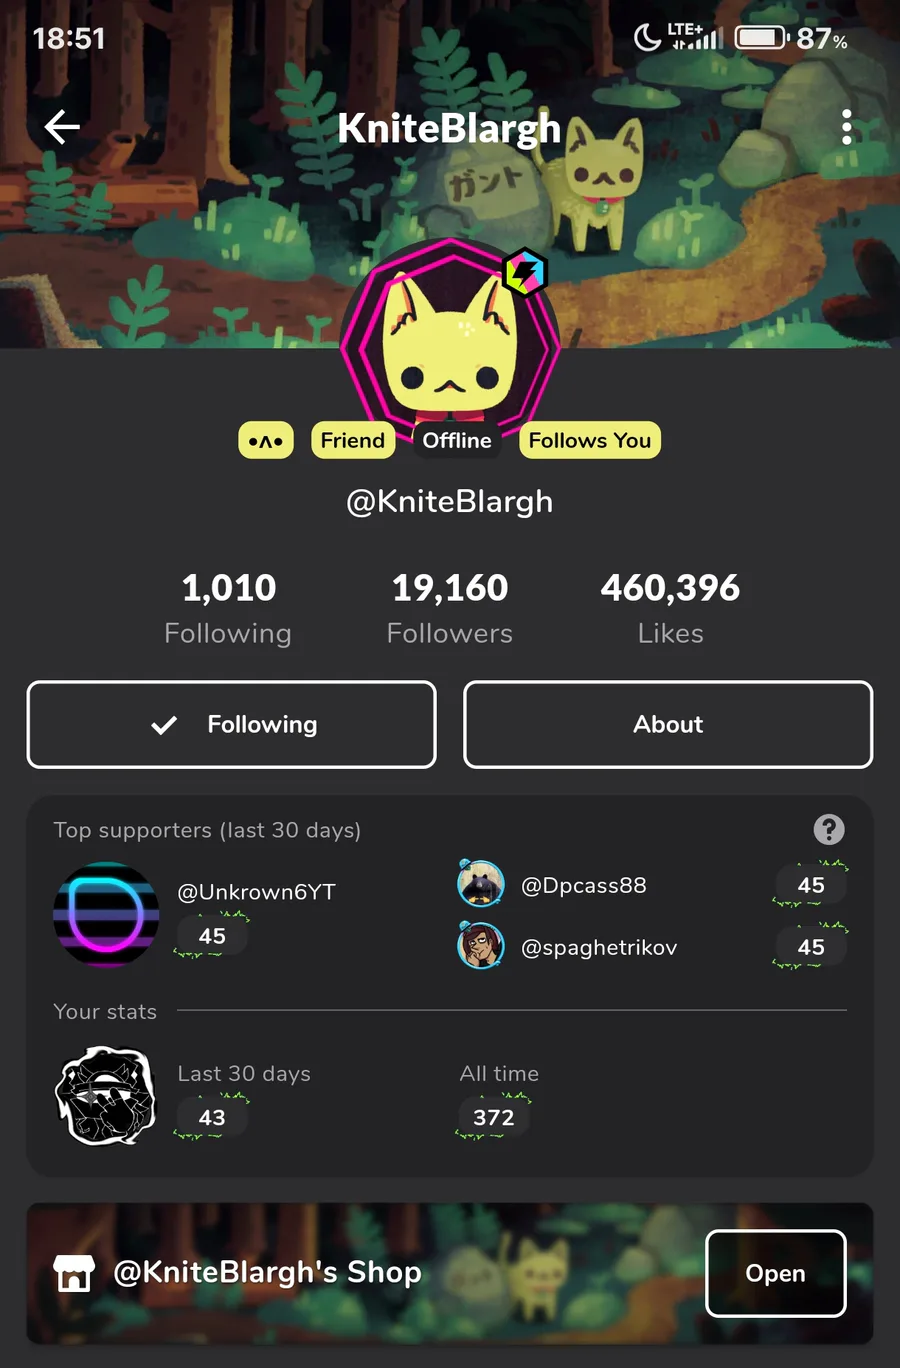900x1368 pixels.
Task: Tap the cat-face emoticon tag
Action: [x=266, y=440]
